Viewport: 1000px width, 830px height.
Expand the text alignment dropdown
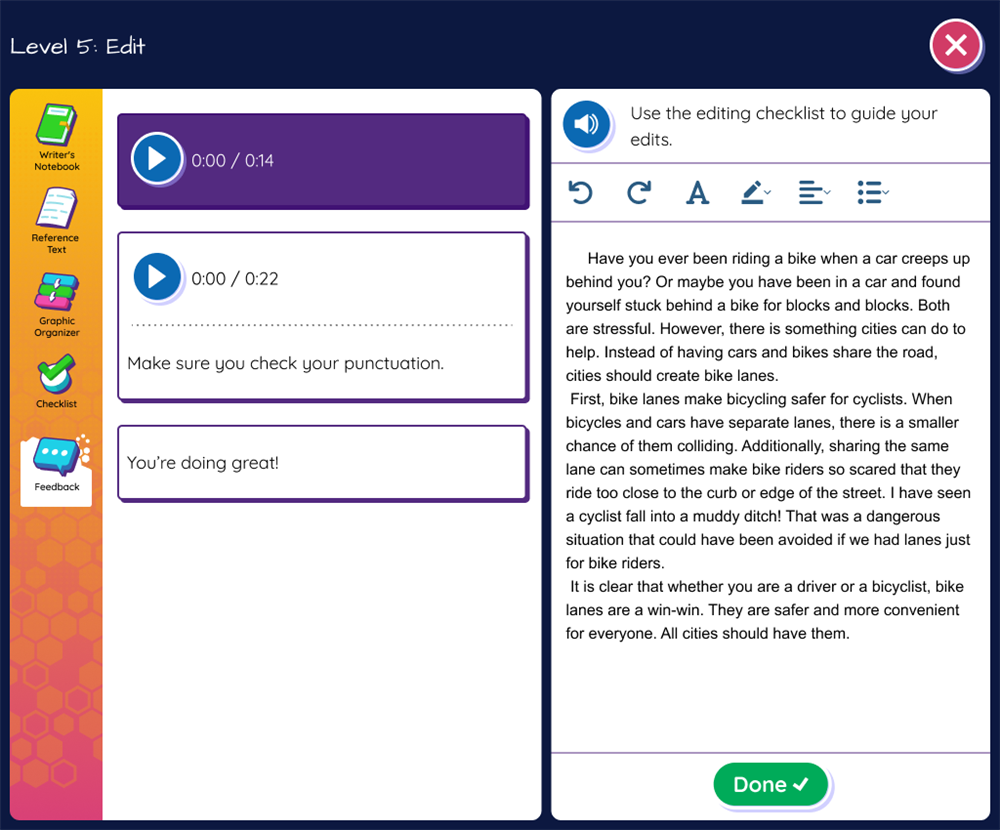[x=814, y=192]
